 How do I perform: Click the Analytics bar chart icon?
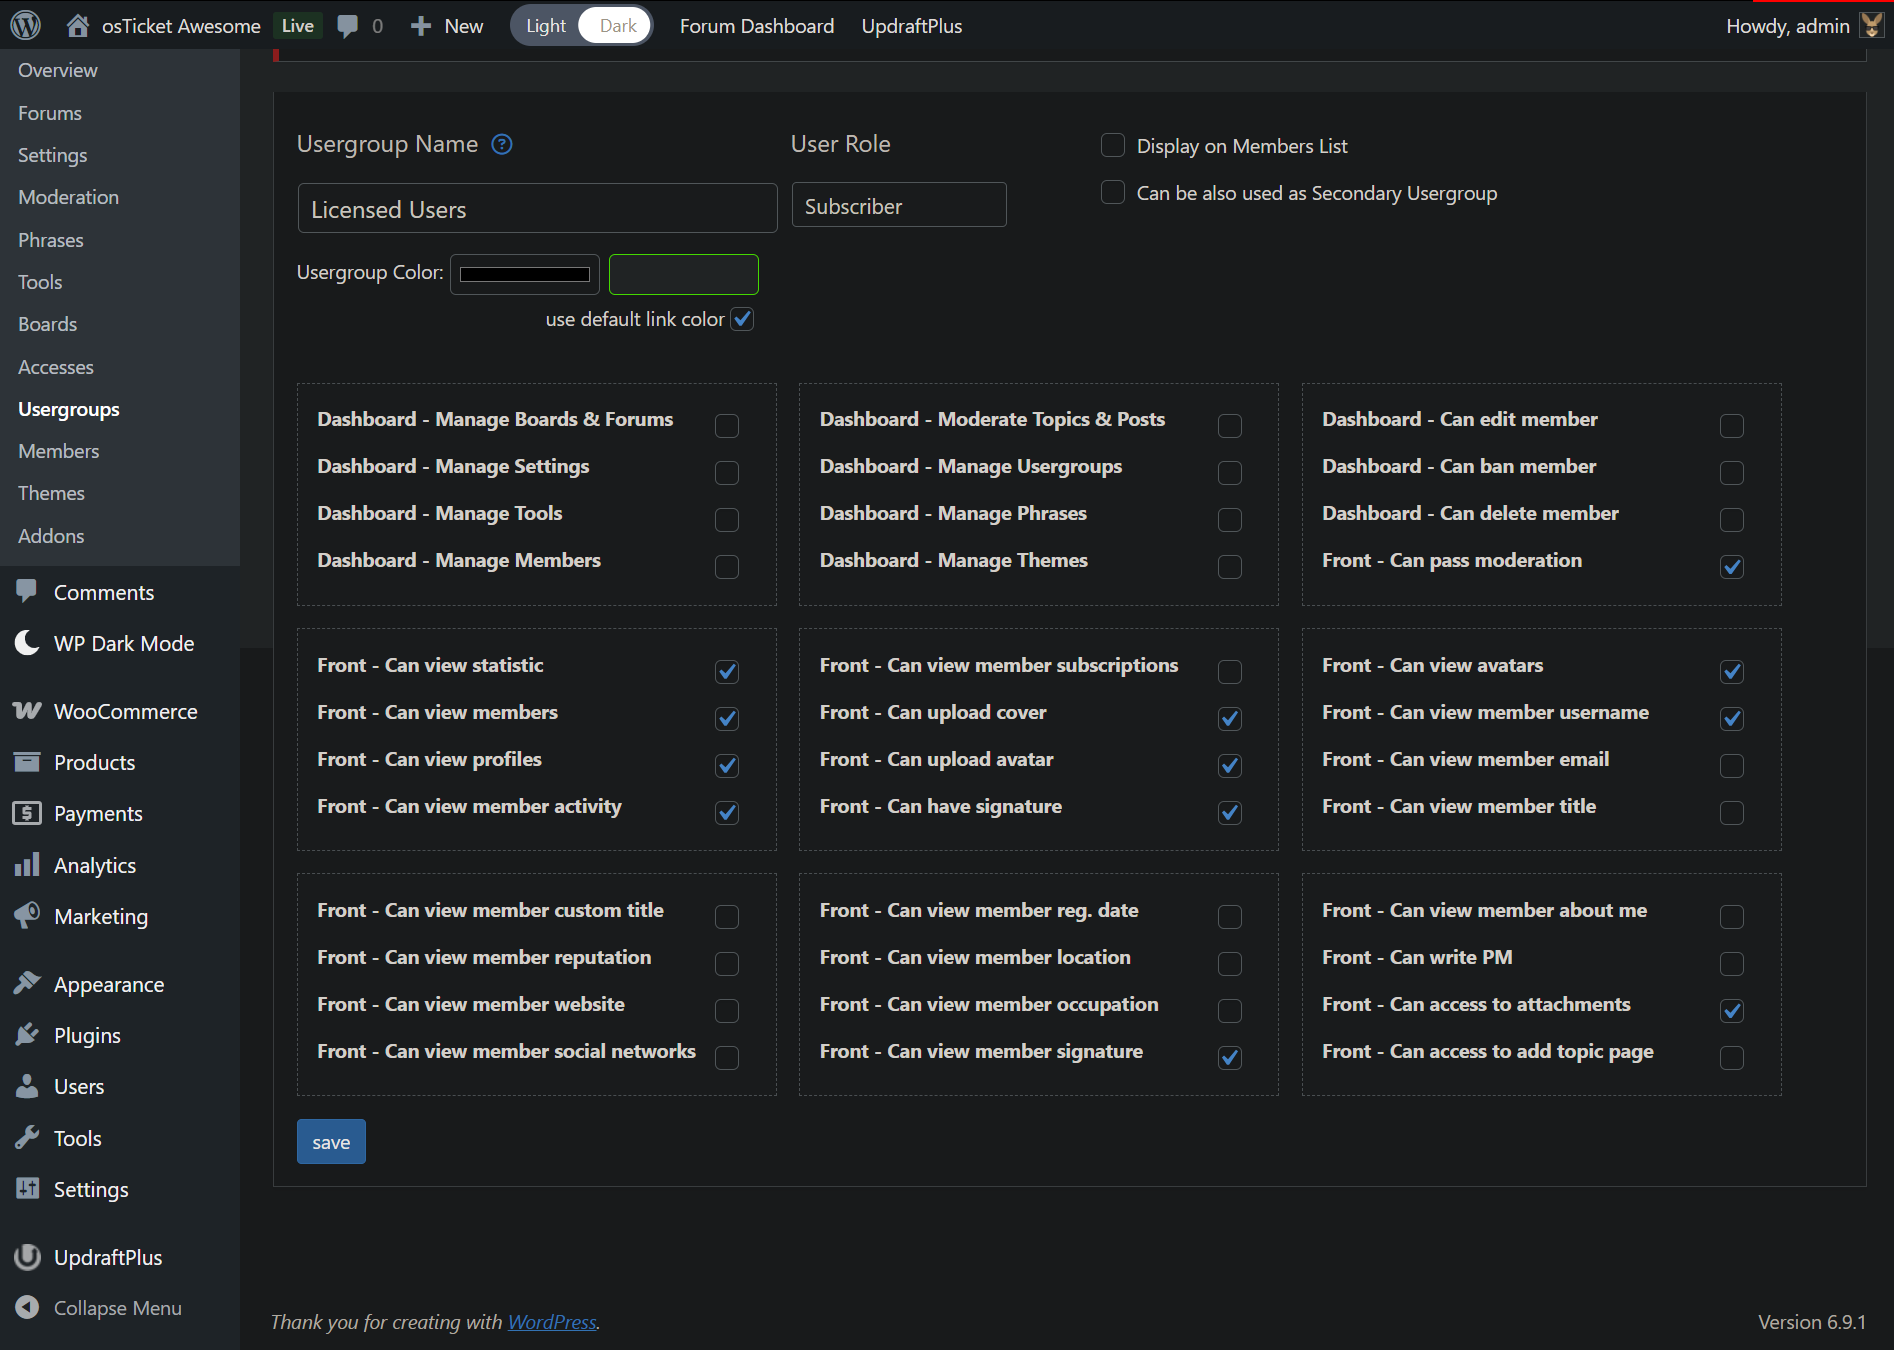pyautogui.click(x=27, y=865)
